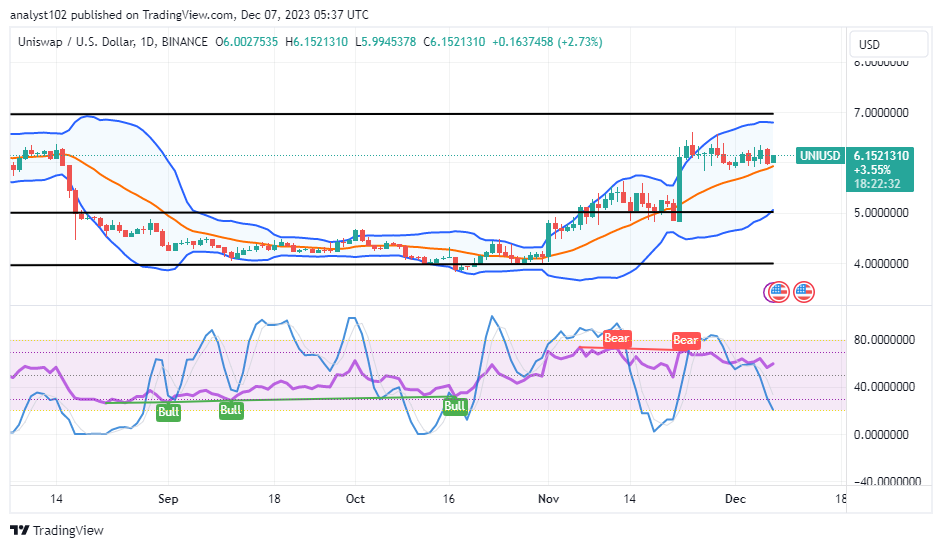Click the BINANCE exchange label
This screenshot has height=548, width=942.
tap(184, 42)
